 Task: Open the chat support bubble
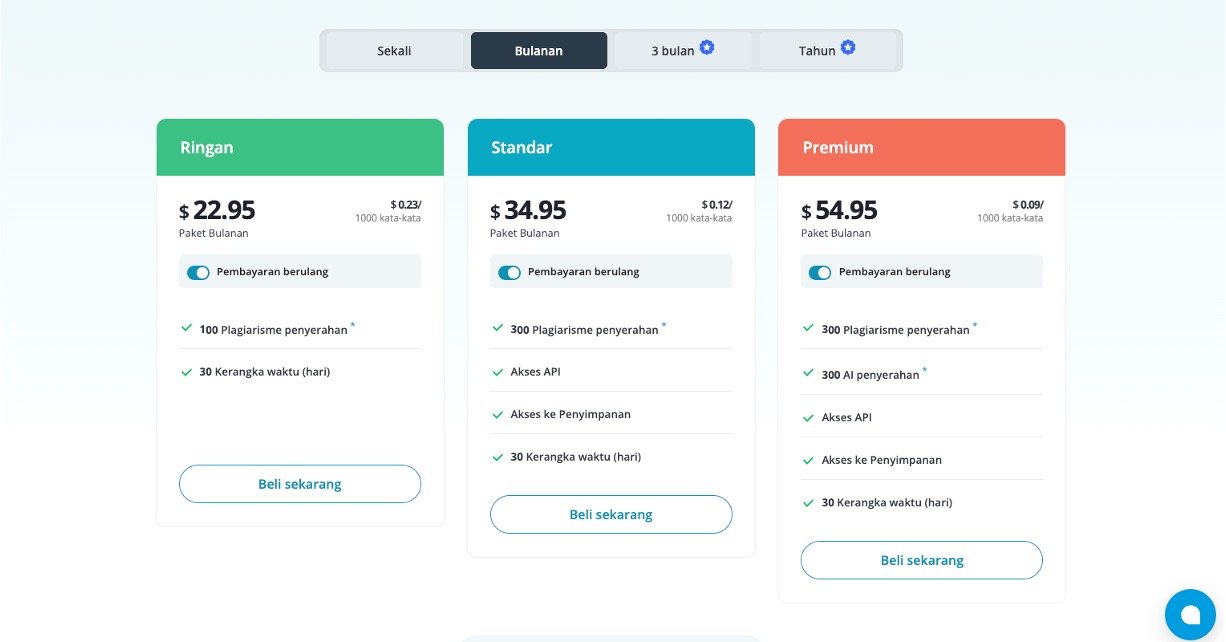click(x=1190, y=614)
